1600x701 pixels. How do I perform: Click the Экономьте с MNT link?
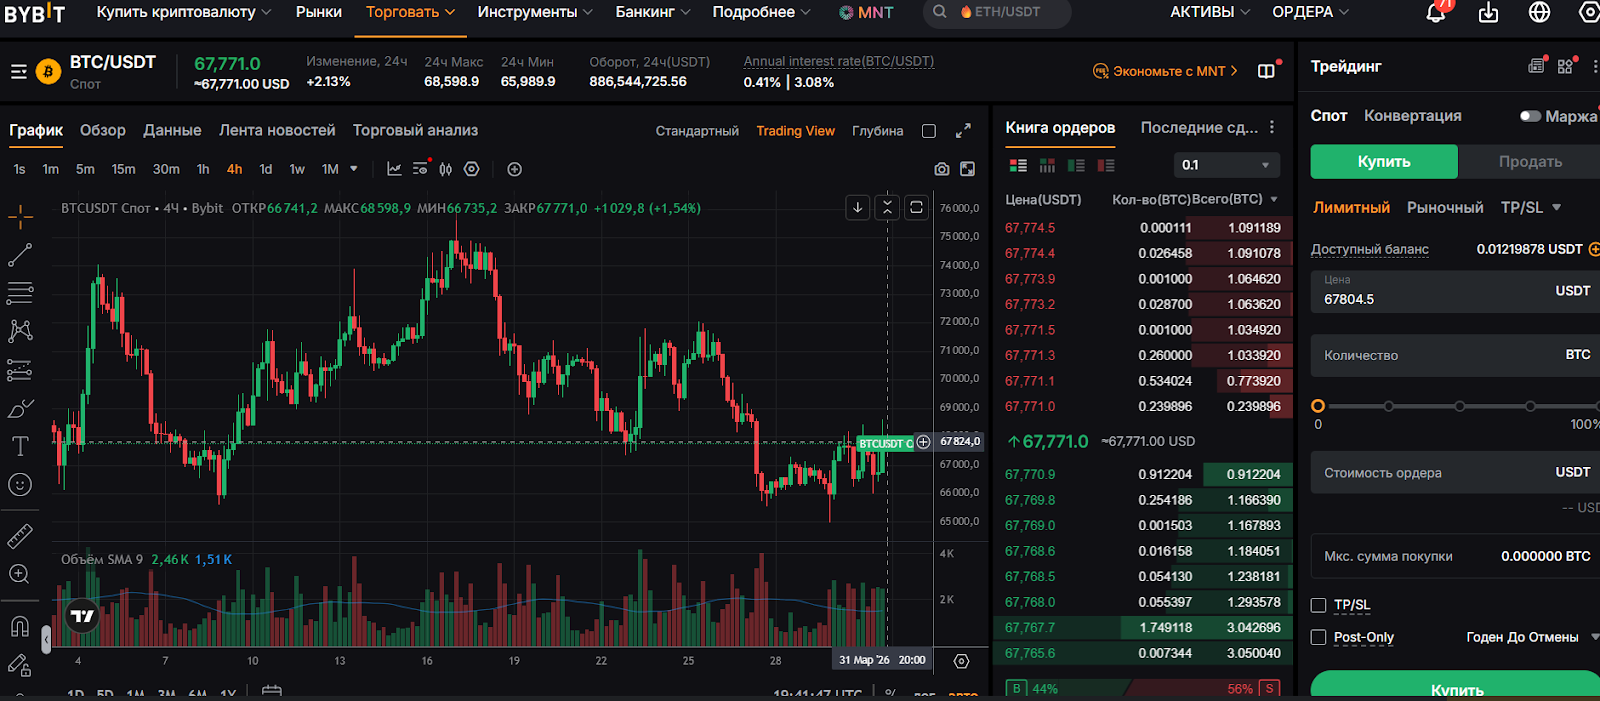pos(1165,71)
